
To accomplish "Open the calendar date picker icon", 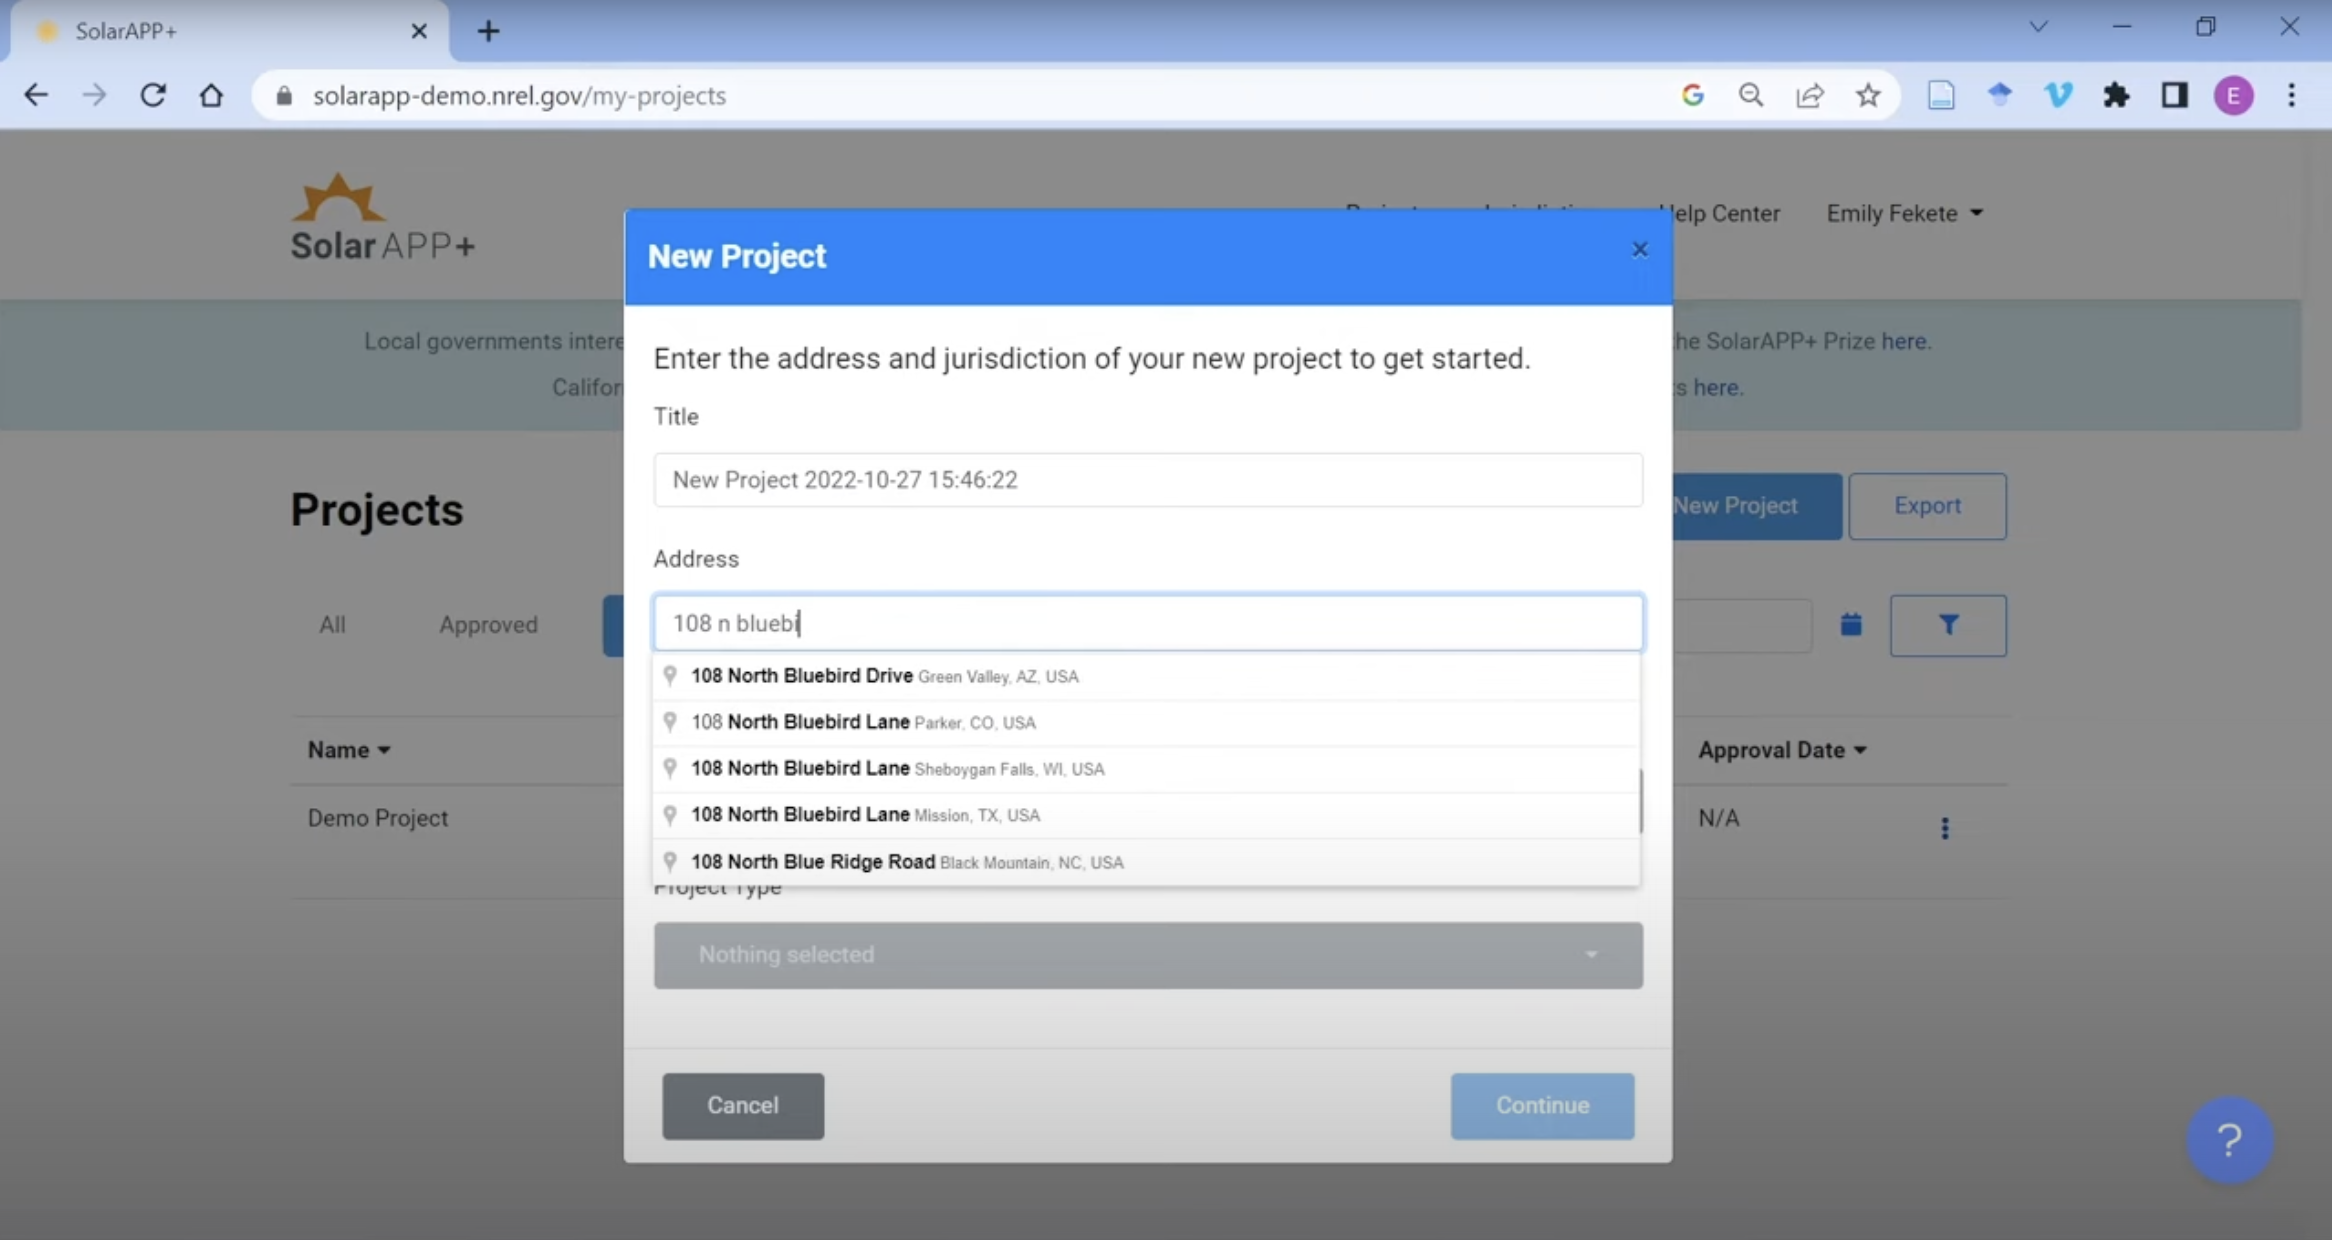I will [1850, 624].
